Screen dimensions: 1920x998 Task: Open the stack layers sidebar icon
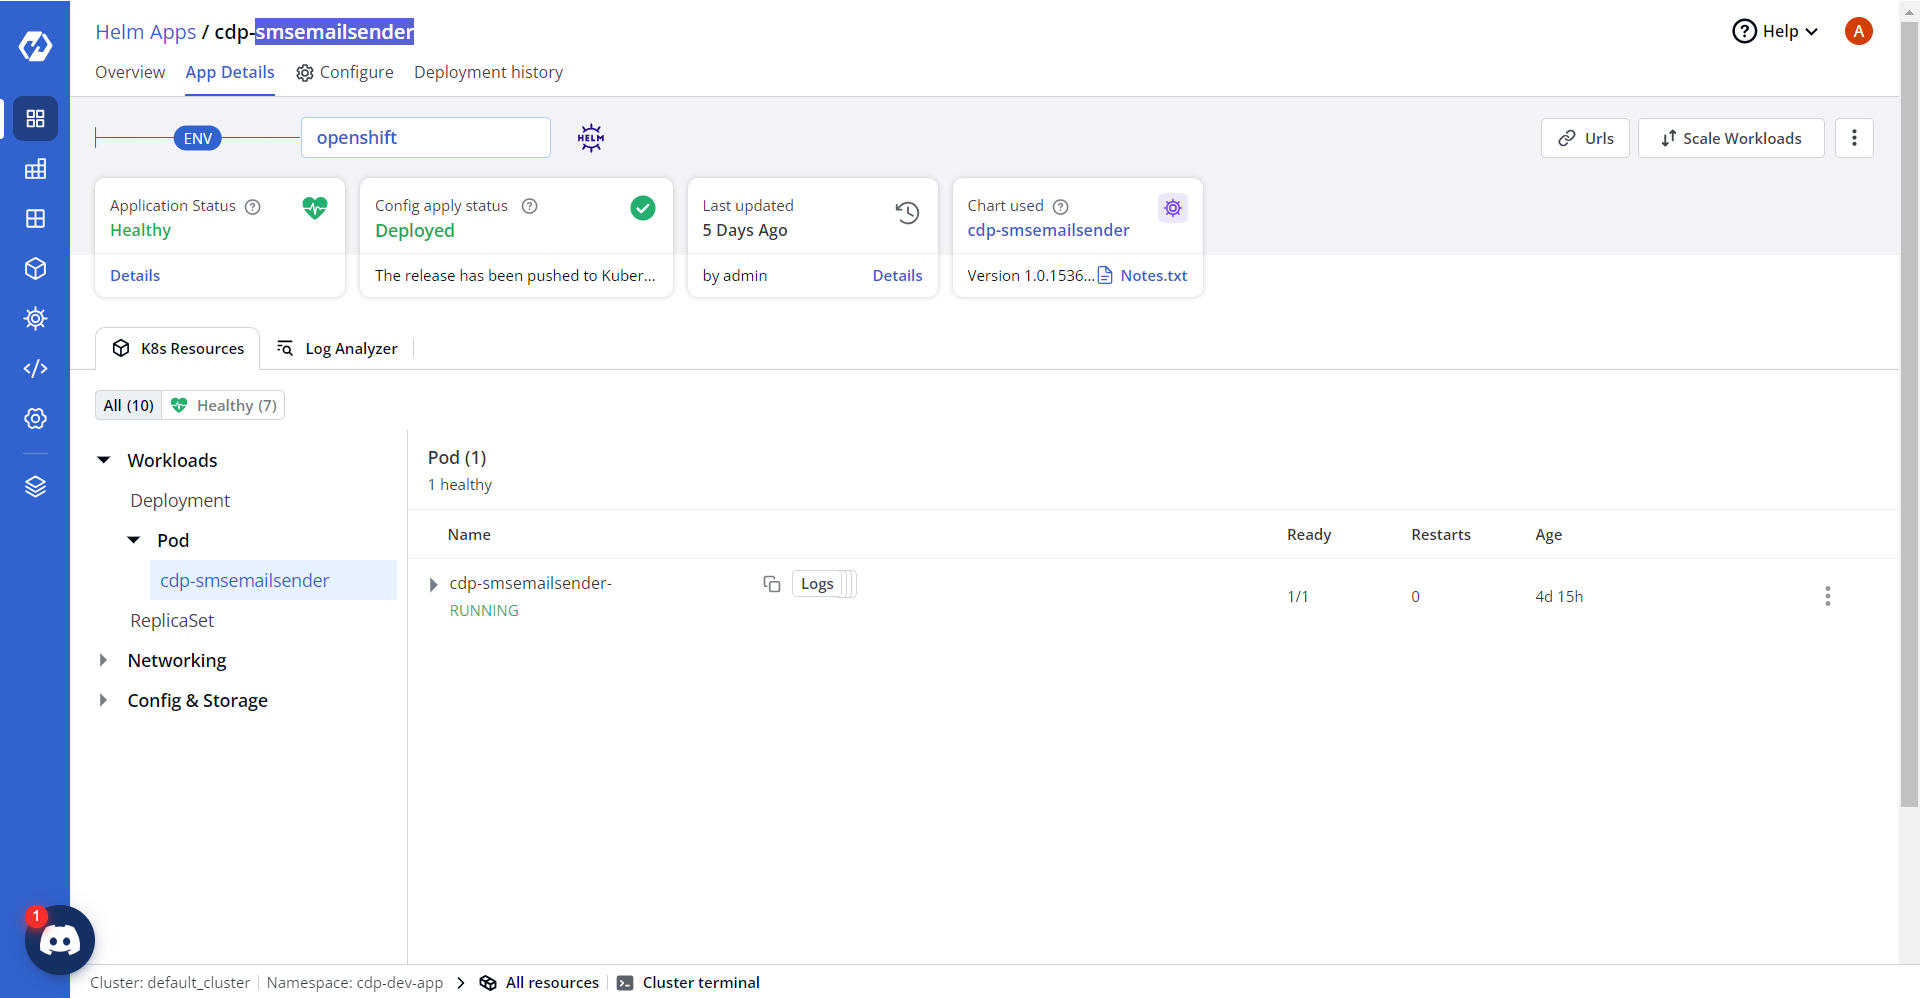coord(35,487)
